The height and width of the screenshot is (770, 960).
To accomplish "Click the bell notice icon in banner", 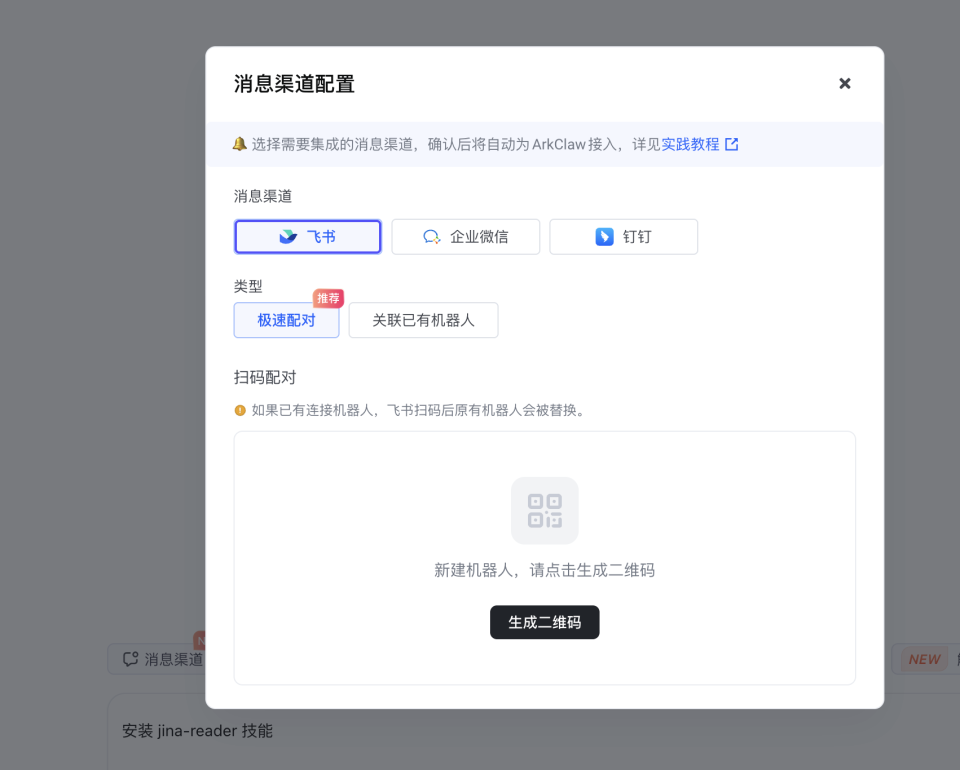I will click(x=239, y=144).
